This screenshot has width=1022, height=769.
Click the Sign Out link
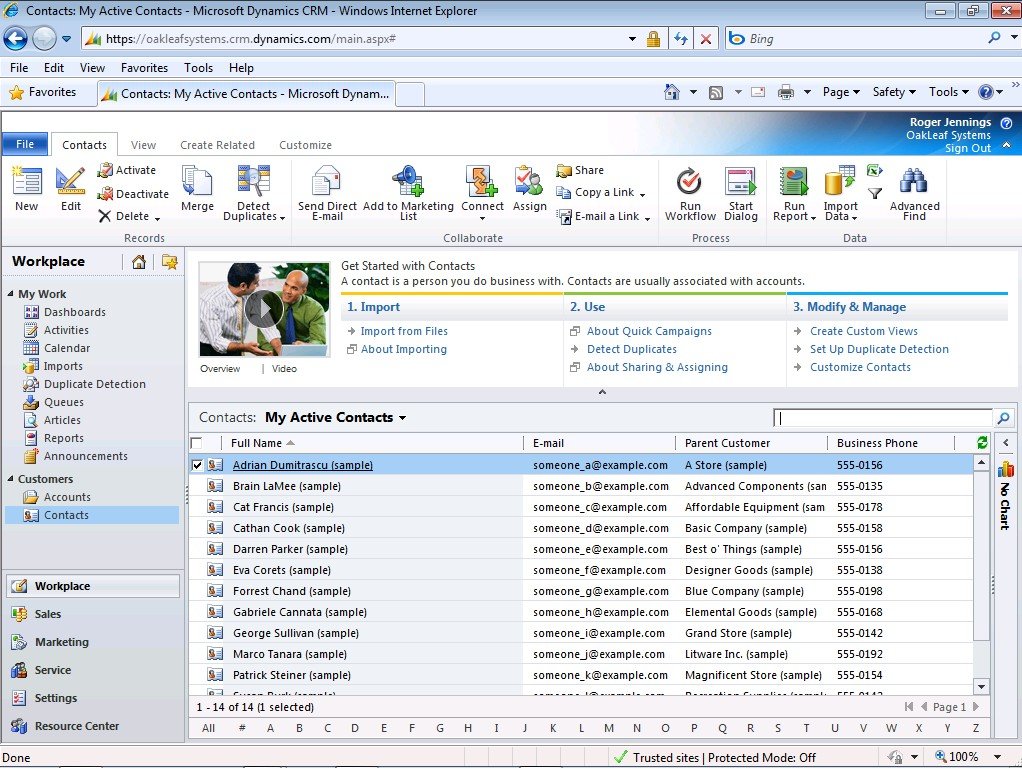(x=967, y=148)
